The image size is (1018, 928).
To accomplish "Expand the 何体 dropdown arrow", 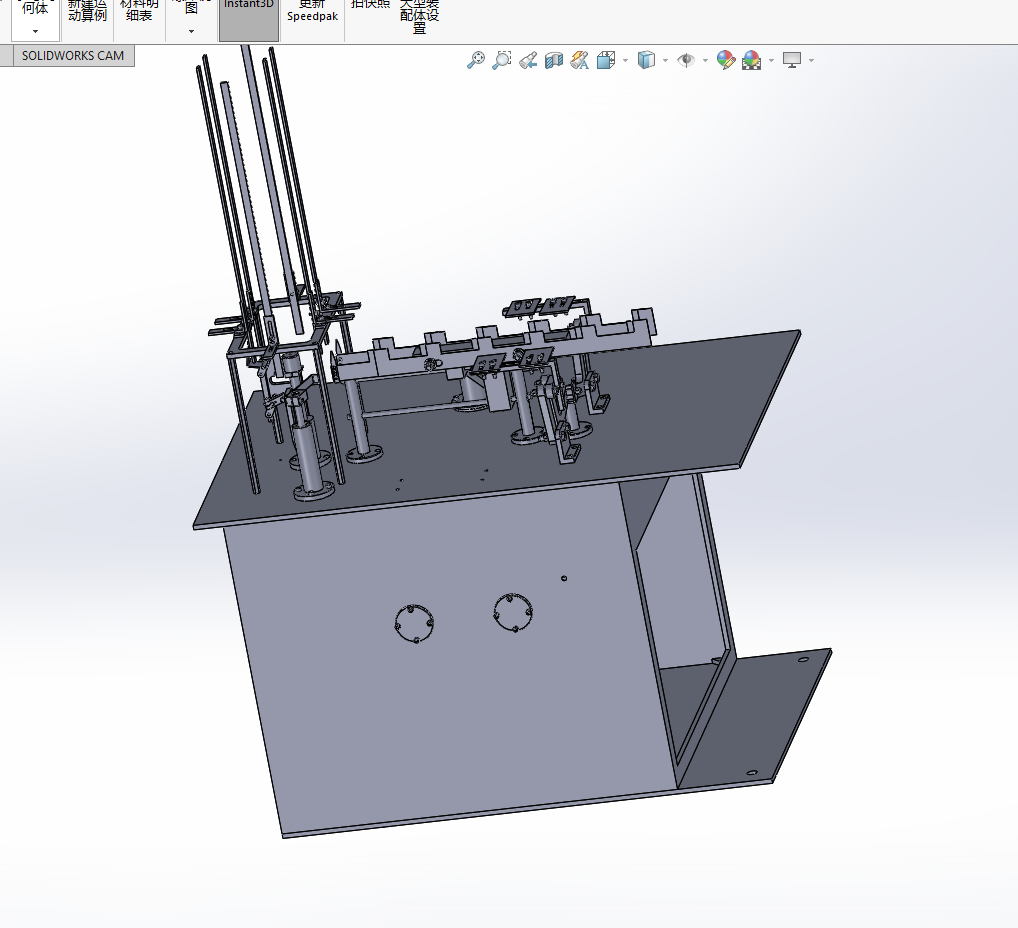I will pyautogui.click(x=35, y=31).
